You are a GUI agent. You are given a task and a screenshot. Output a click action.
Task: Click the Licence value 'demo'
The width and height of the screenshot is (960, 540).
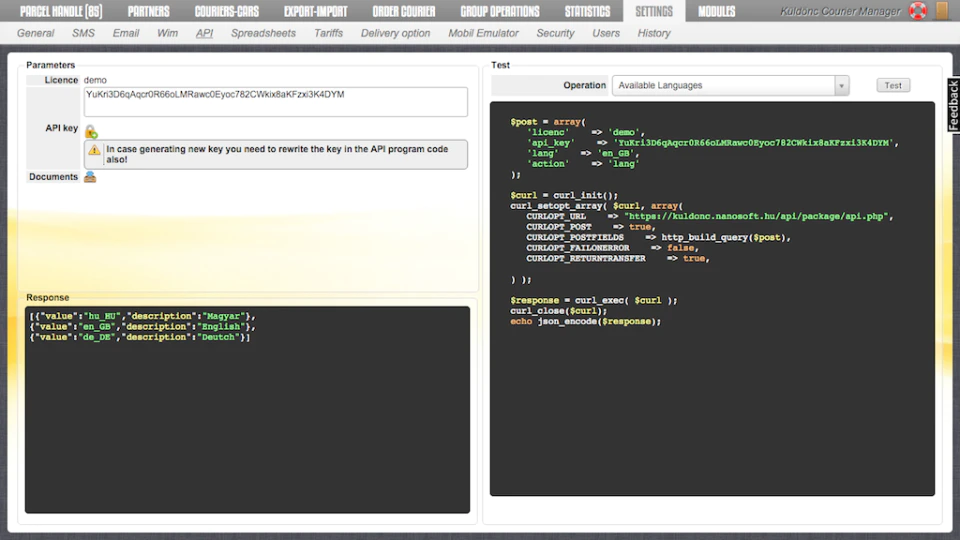(x=95, y=80)
